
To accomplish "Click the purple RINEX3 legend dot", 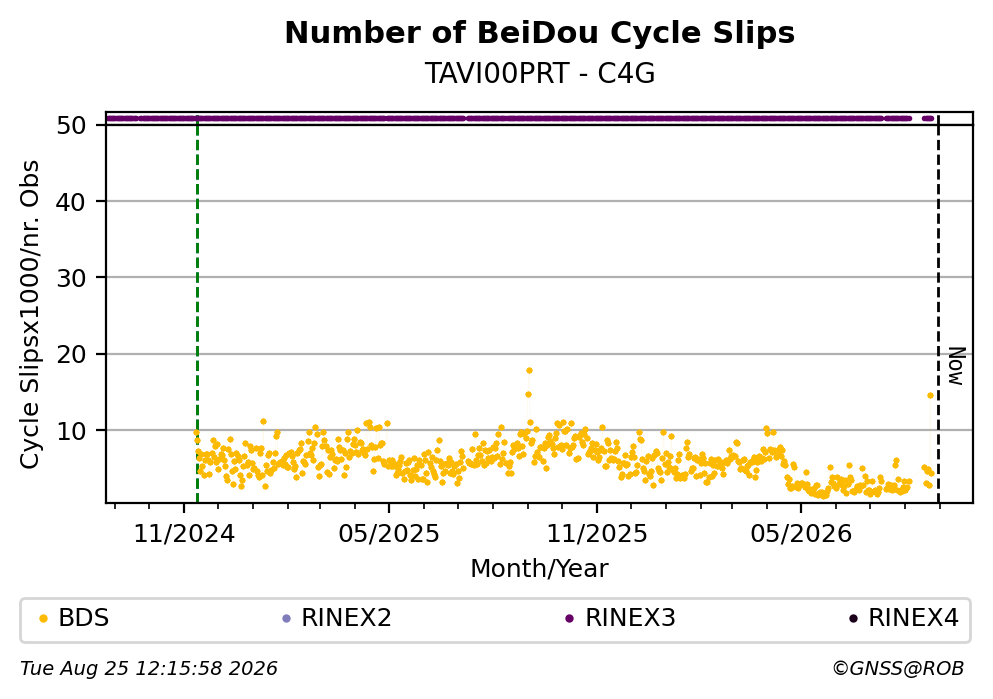I will pos(569,619).
